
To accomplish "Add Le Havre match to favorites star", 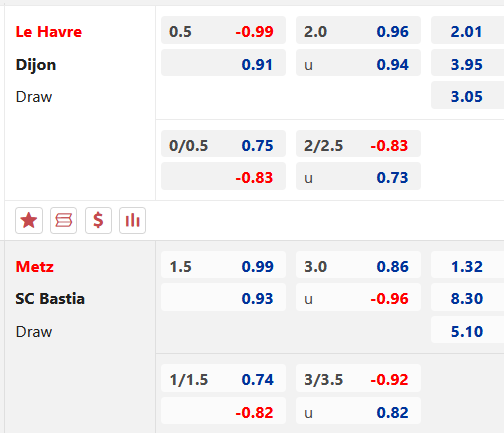I will (29, 220).
